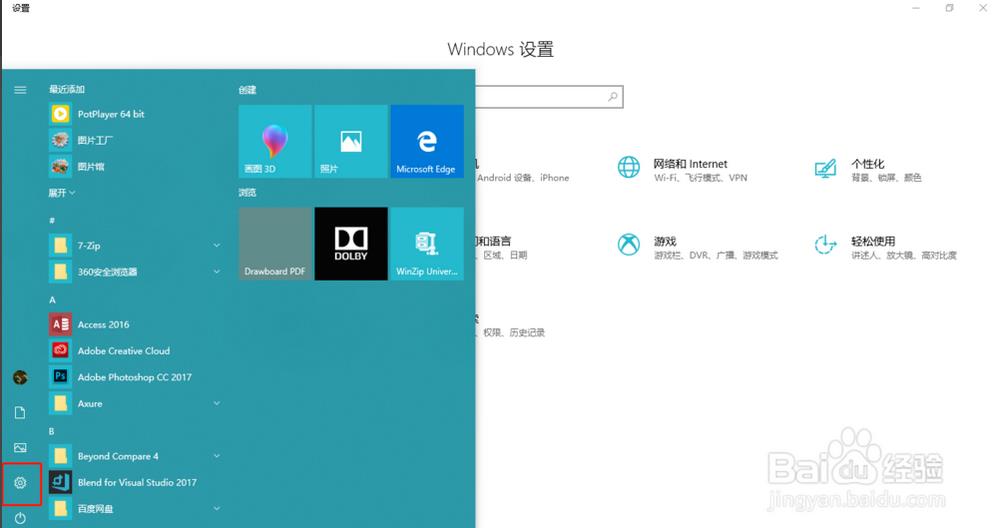998x528 pixels.
Task: Click the 最近添加 section header
Action: click(x=67, y=89)
